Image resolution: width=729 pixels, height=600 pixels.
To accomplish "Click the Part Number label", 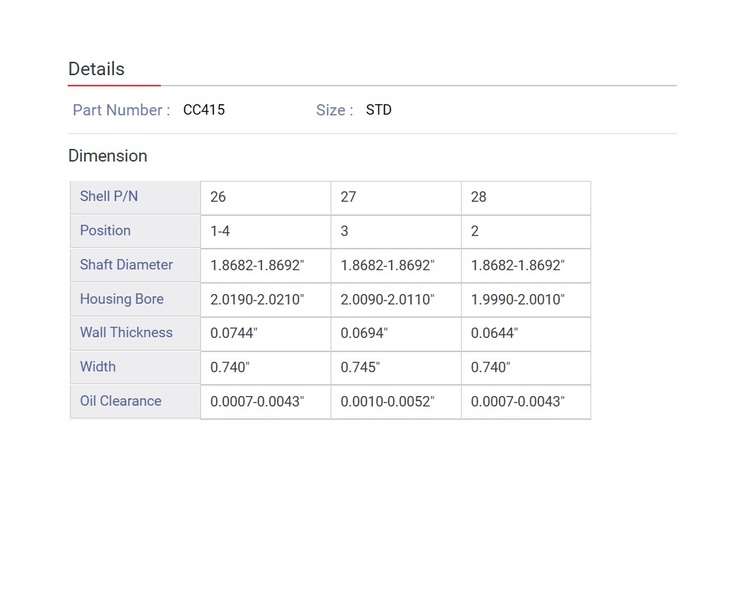I will (121, 110).
